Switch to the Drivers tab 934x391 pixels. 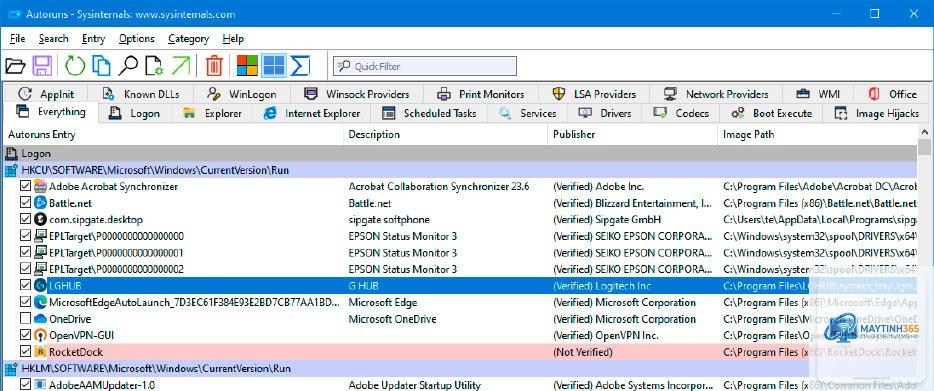(x=605, y=113)
